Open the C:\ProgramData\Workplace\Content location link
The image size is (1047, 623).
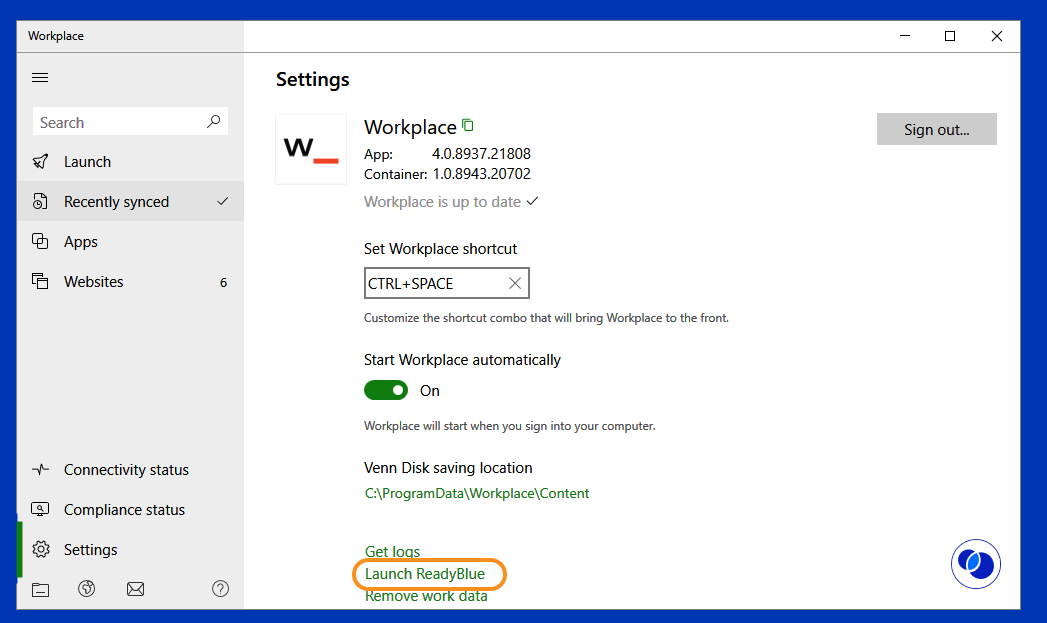point(477,493)
